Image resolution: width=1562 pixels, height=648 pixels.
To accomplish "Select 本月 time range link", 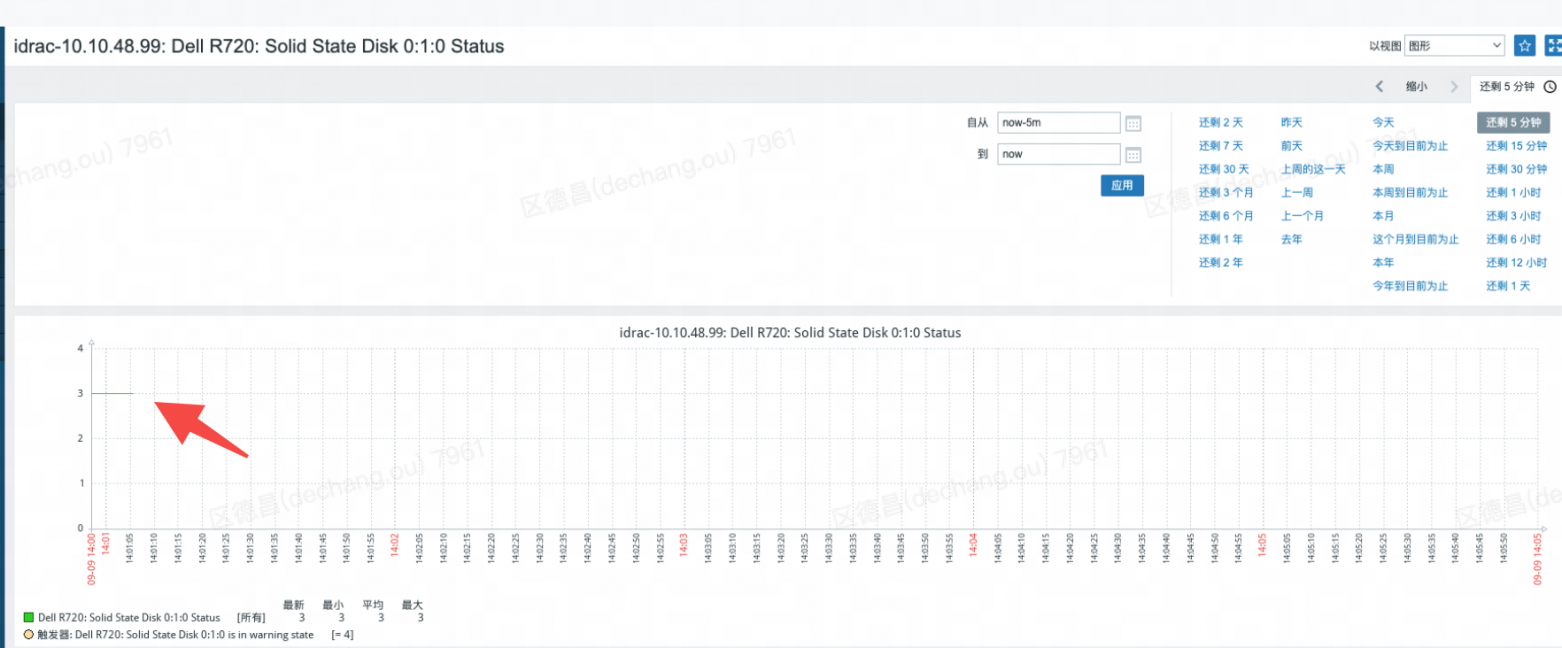I will 1383,216.
